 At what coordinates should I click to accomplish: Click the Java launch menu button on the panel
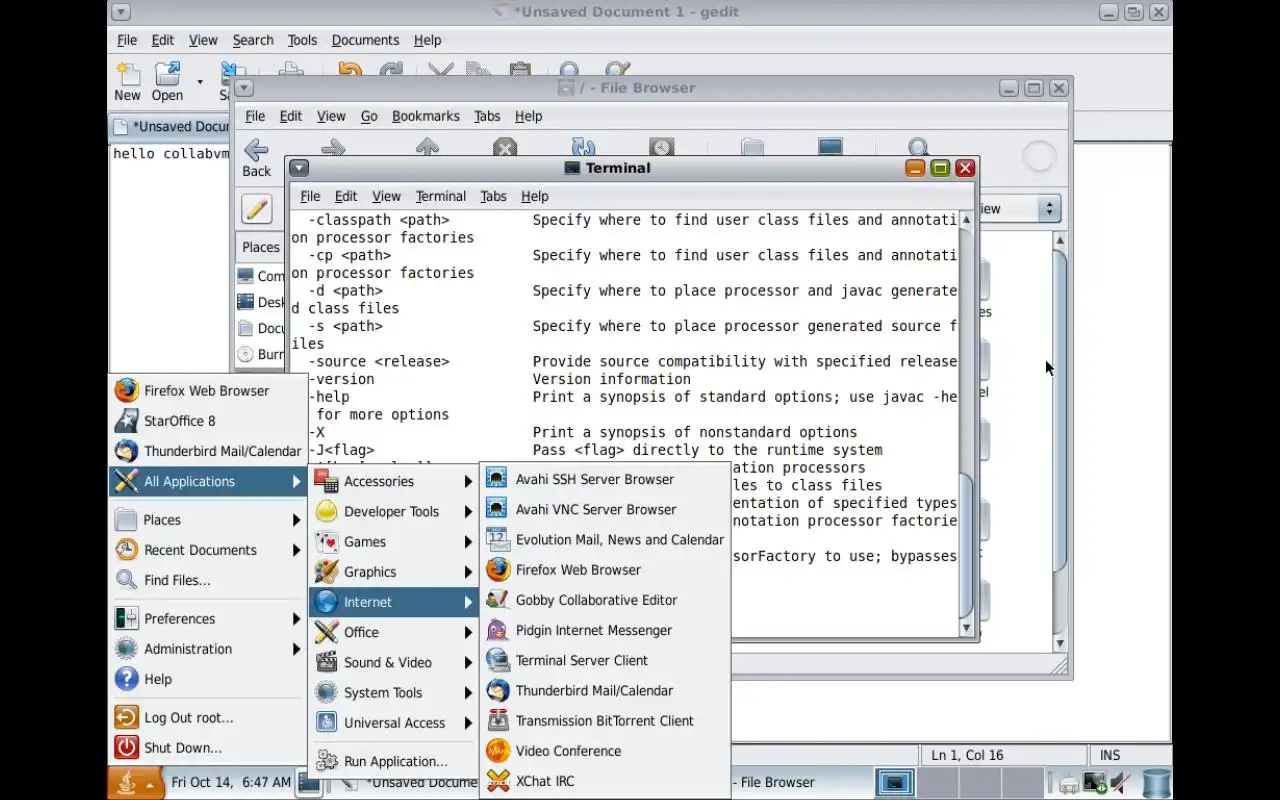[135, 783]
